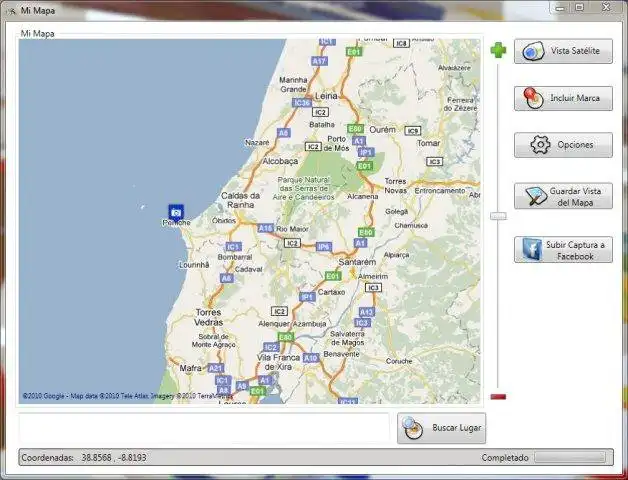Click the place search text field
The image size is (628, 480).
pos(204,427)
